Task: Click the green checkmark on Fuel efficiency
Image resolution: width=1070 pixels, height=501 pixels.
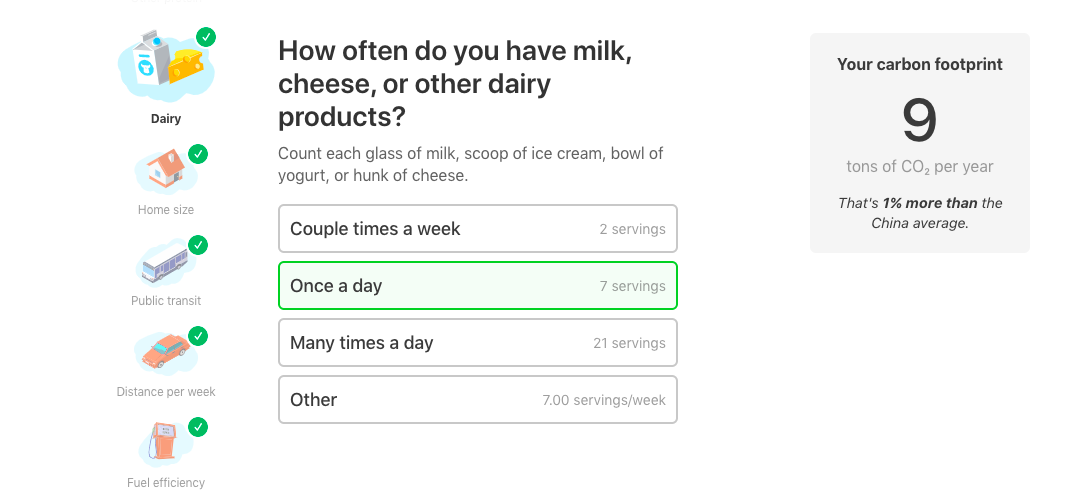Action: pyautogui.click(x=198, y=427)
